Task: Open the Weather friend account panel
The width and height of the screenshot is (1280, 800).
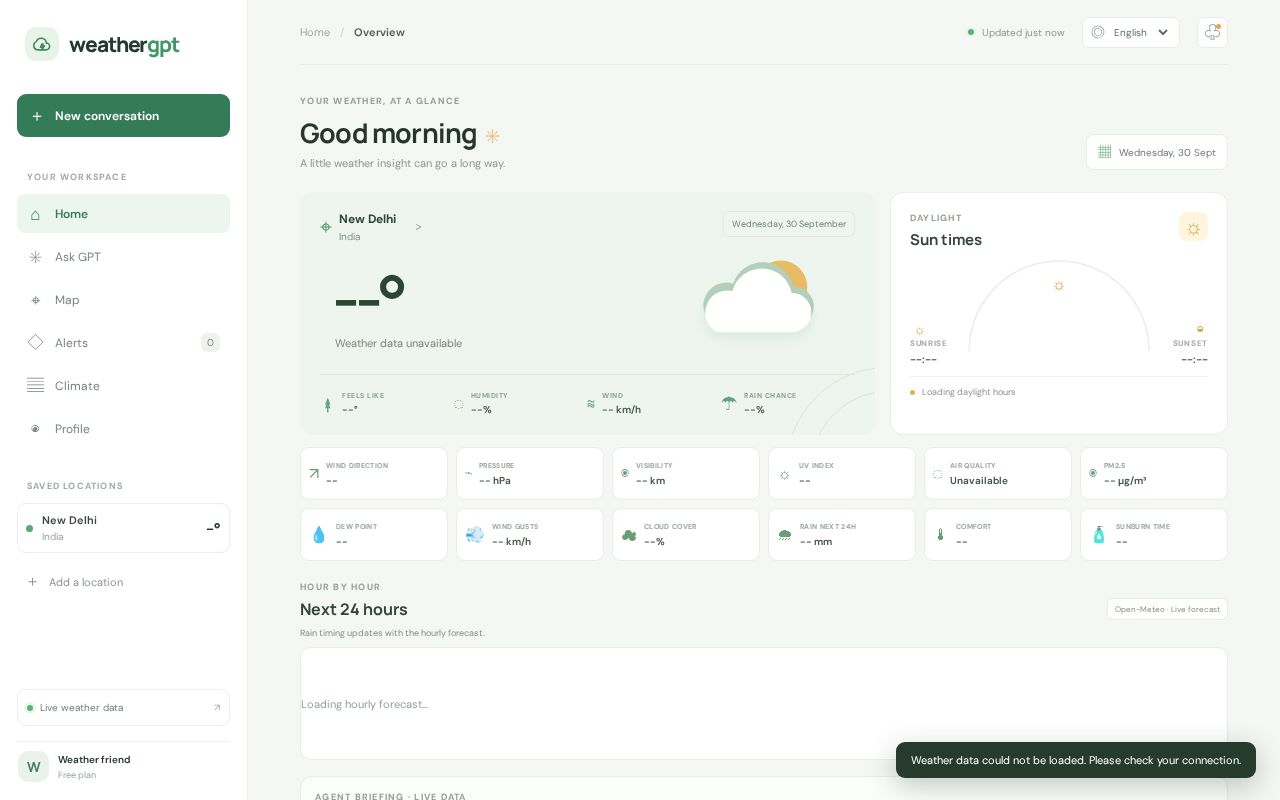Action: (x=123, y=766)
